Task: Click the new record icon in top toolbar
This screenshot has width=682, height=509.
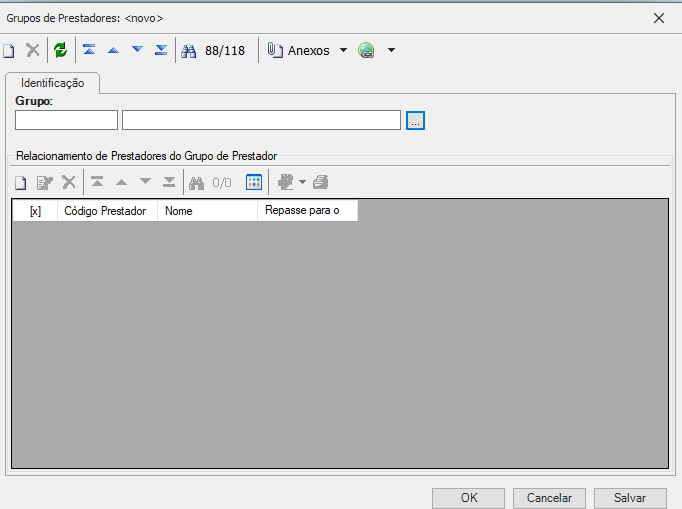Action: point(9,50)
